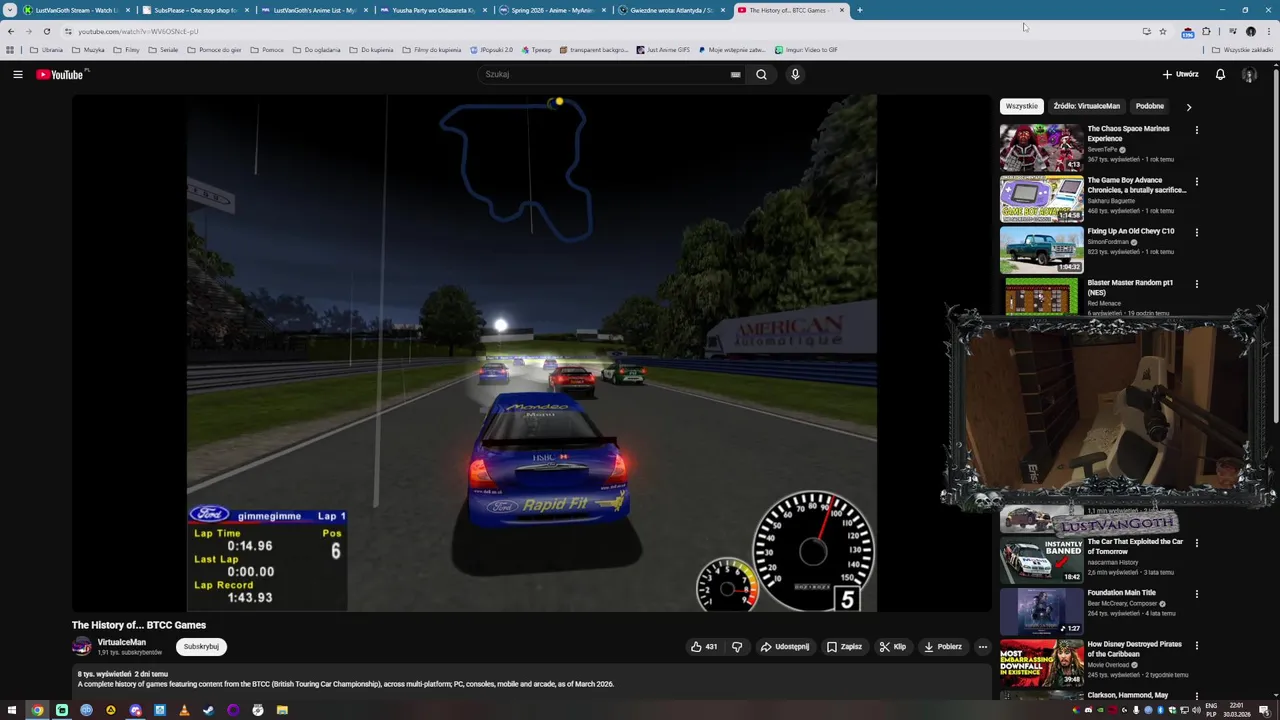The image size is (1280, 720).
Task: Click the Utwórz create button
Action: (x=1180, y=74)
